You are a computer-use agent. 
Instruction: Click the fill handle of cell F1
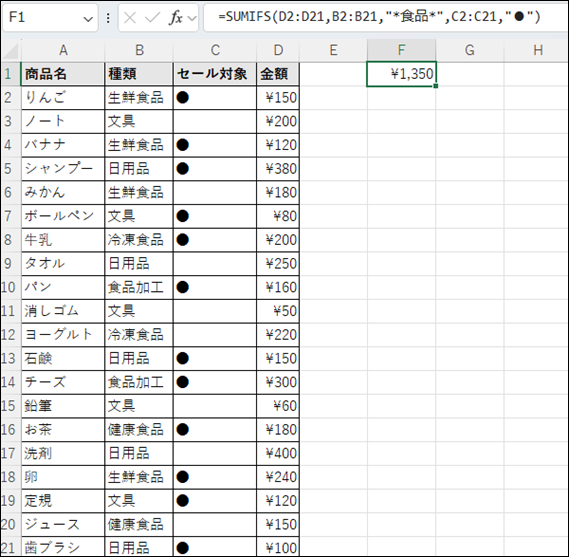pyautogui.click(x=435, y=86)
